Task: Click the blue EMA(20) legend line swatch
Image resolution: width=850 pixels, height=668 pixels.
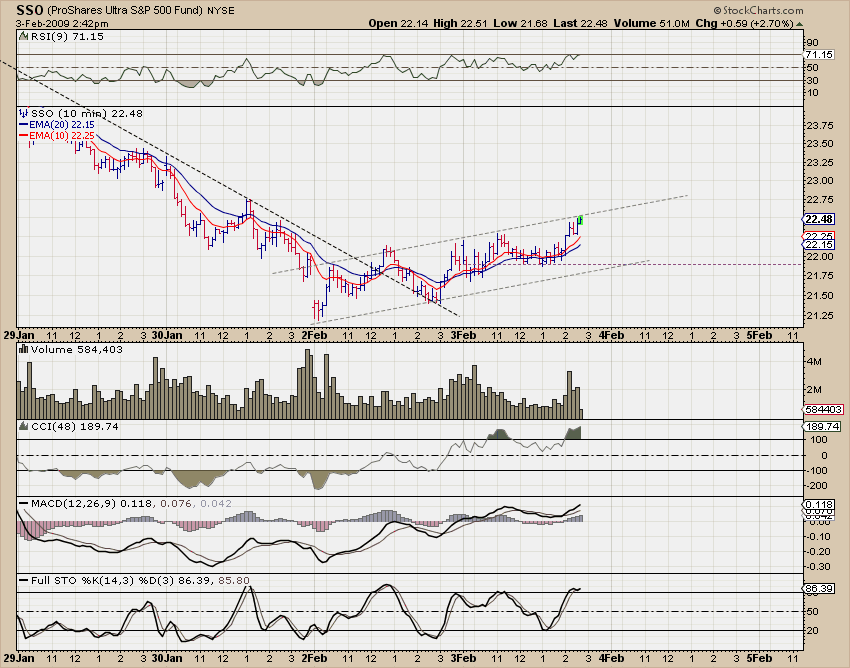Action: (23, 124)
